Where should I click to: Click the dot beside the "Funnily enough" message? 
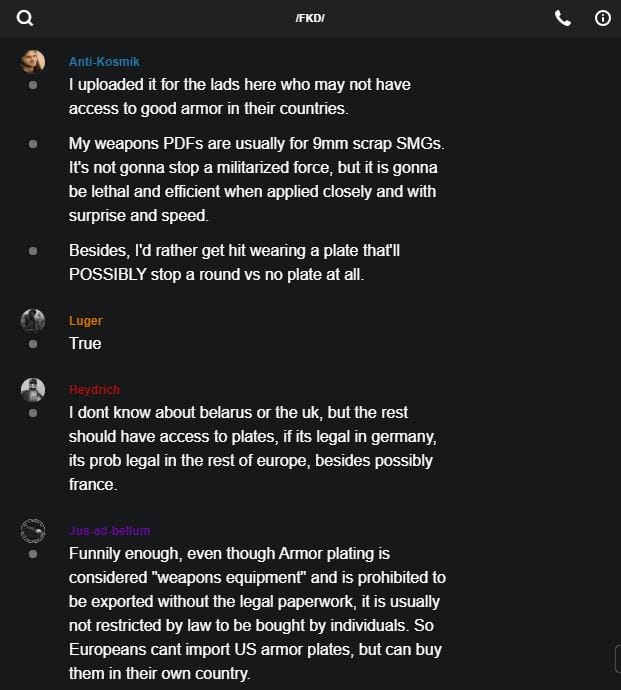[x=33, y=553]
